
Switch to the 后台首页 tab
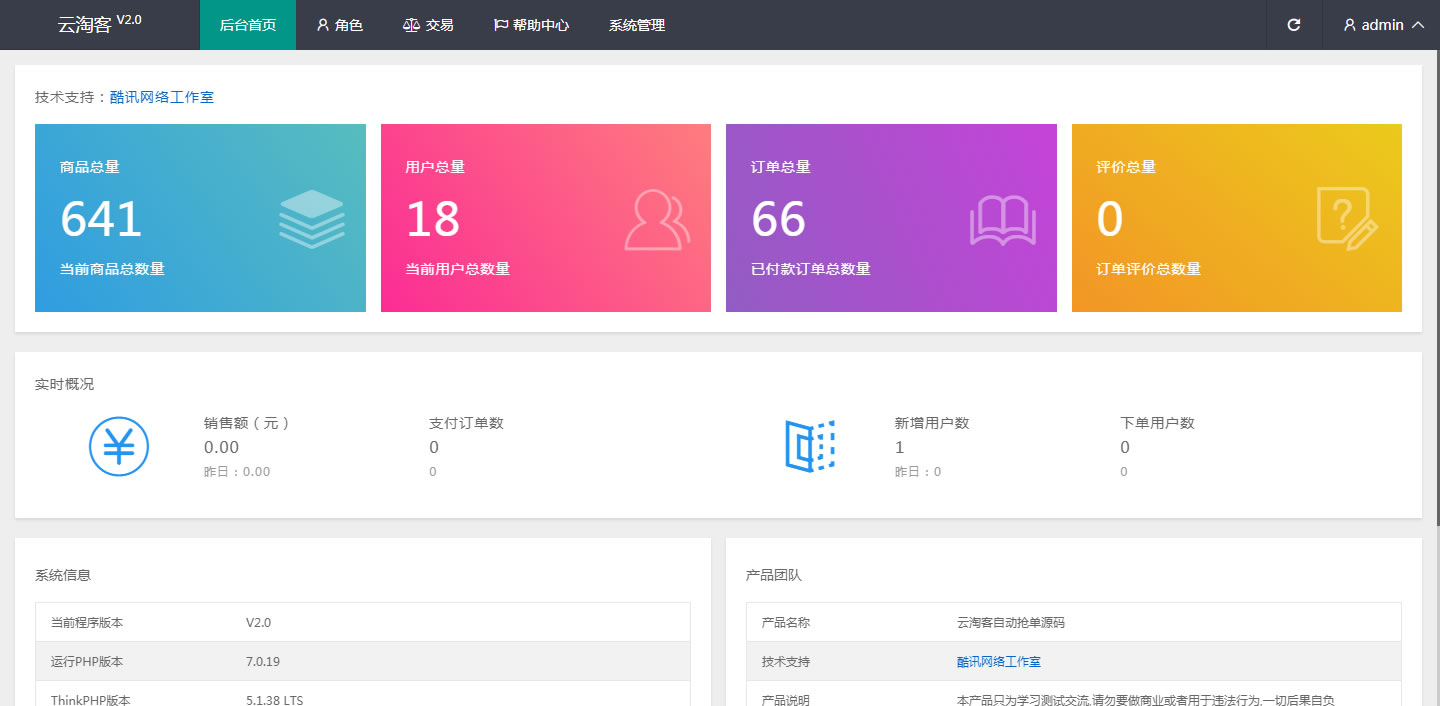(x=248, y=25)
